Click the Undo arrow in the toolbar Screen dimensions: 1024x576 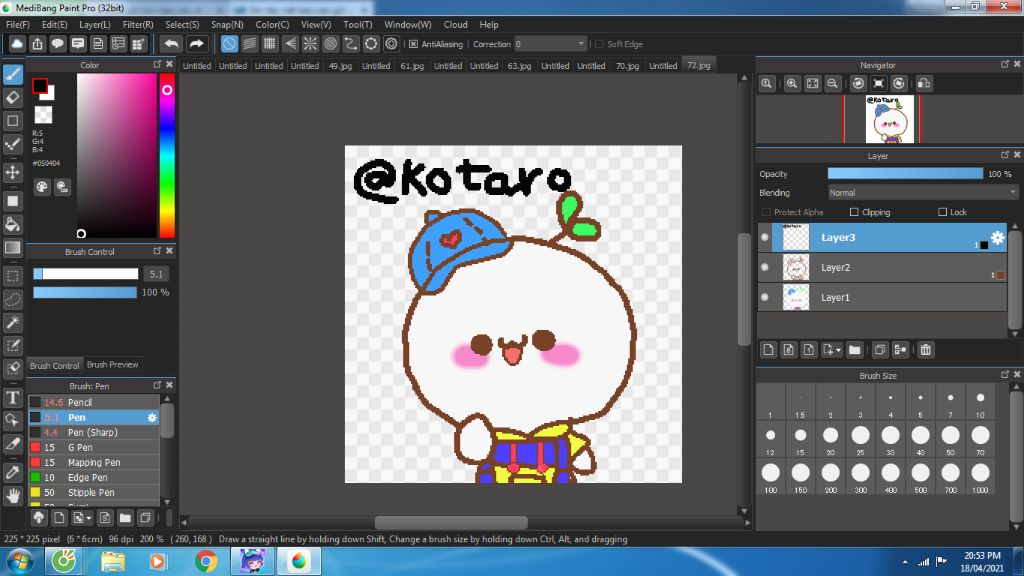[x=172, y=44]
